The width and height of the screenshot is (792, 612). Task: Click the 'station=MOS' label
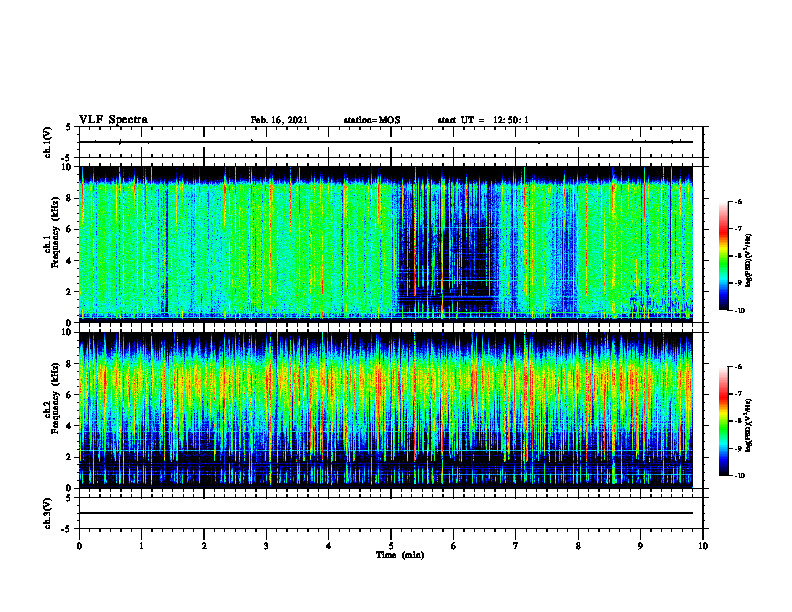click(372, 120)
